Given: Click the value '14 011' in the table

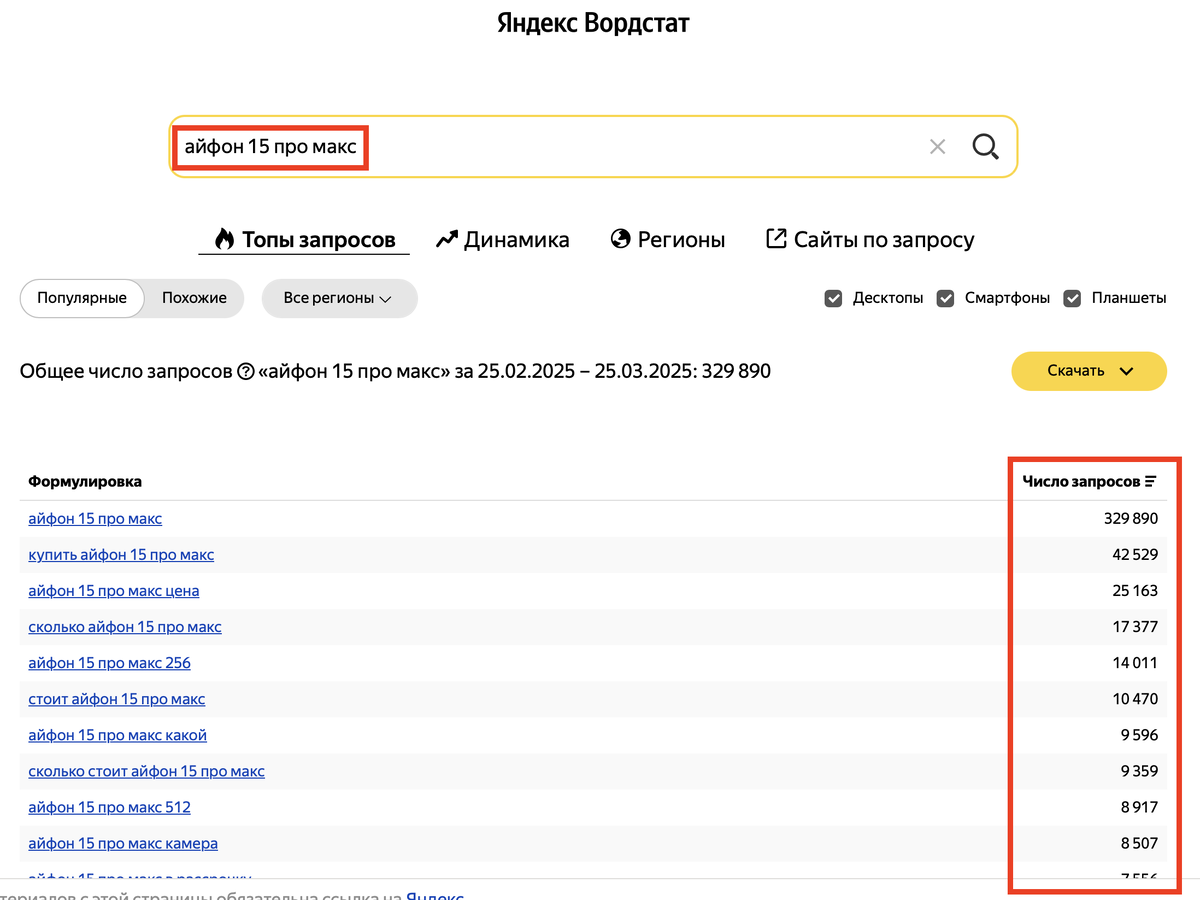Looking at the screenshot, I should [x=1135, y=663].
